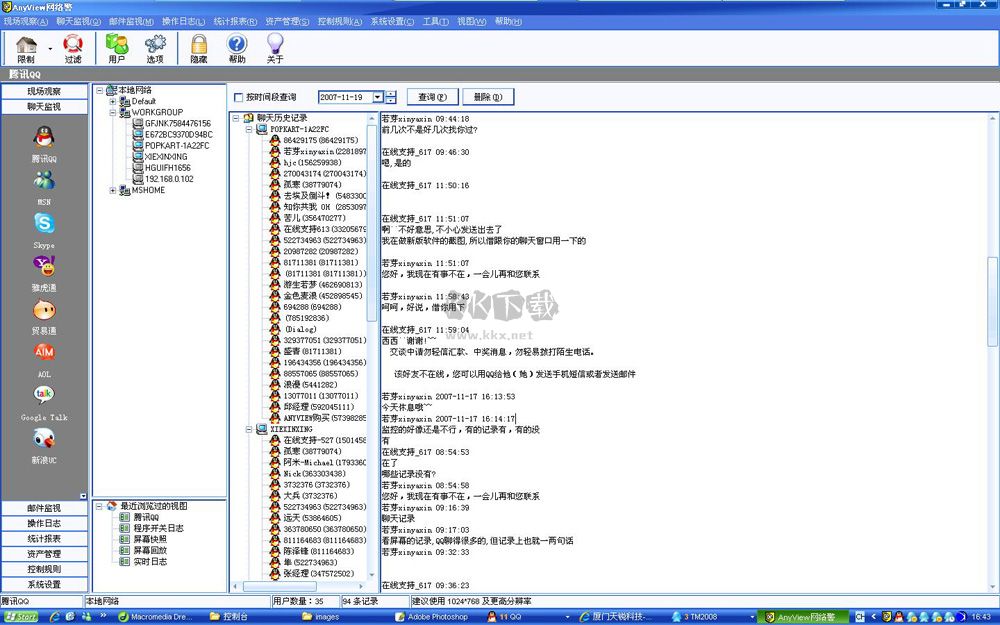Click the chat log vertical scrollbar
This screenshot has width=1000, height=625.
point(992,302)
